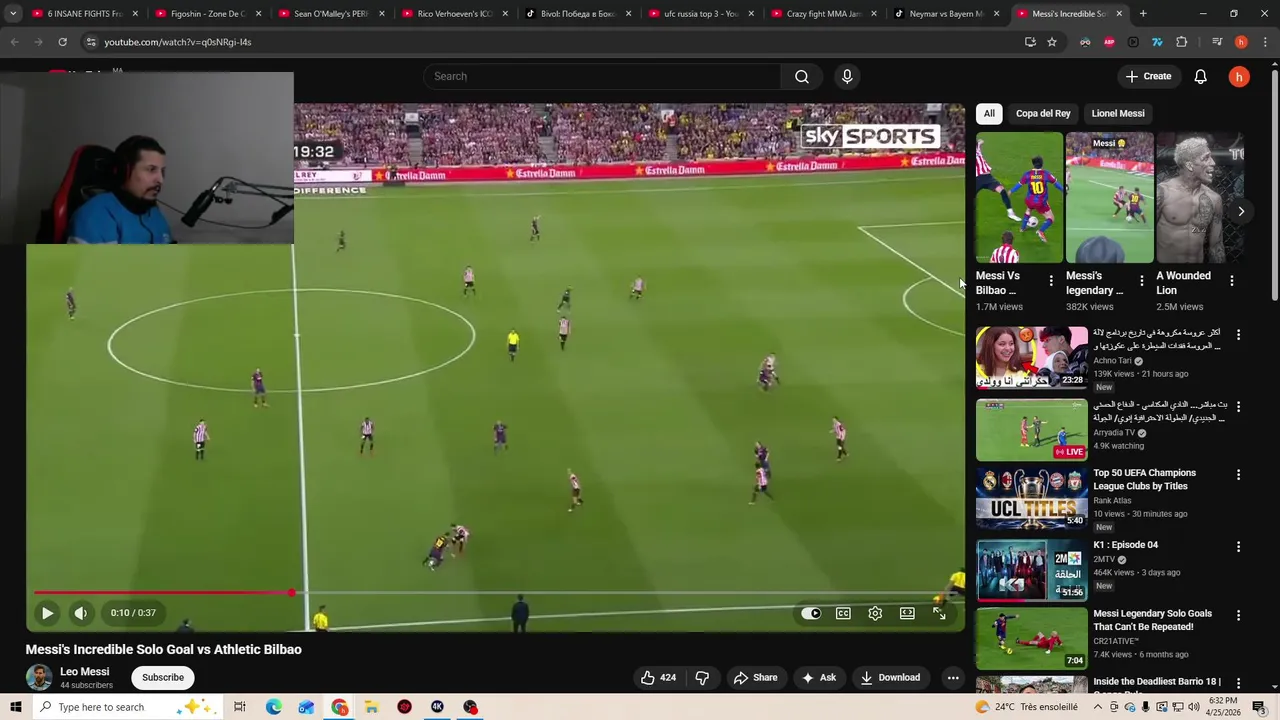The height and width of the screenshot is (720, 1280).
Task: Open Chrome three-dot menu
Action: click(x=1263, y=42)
